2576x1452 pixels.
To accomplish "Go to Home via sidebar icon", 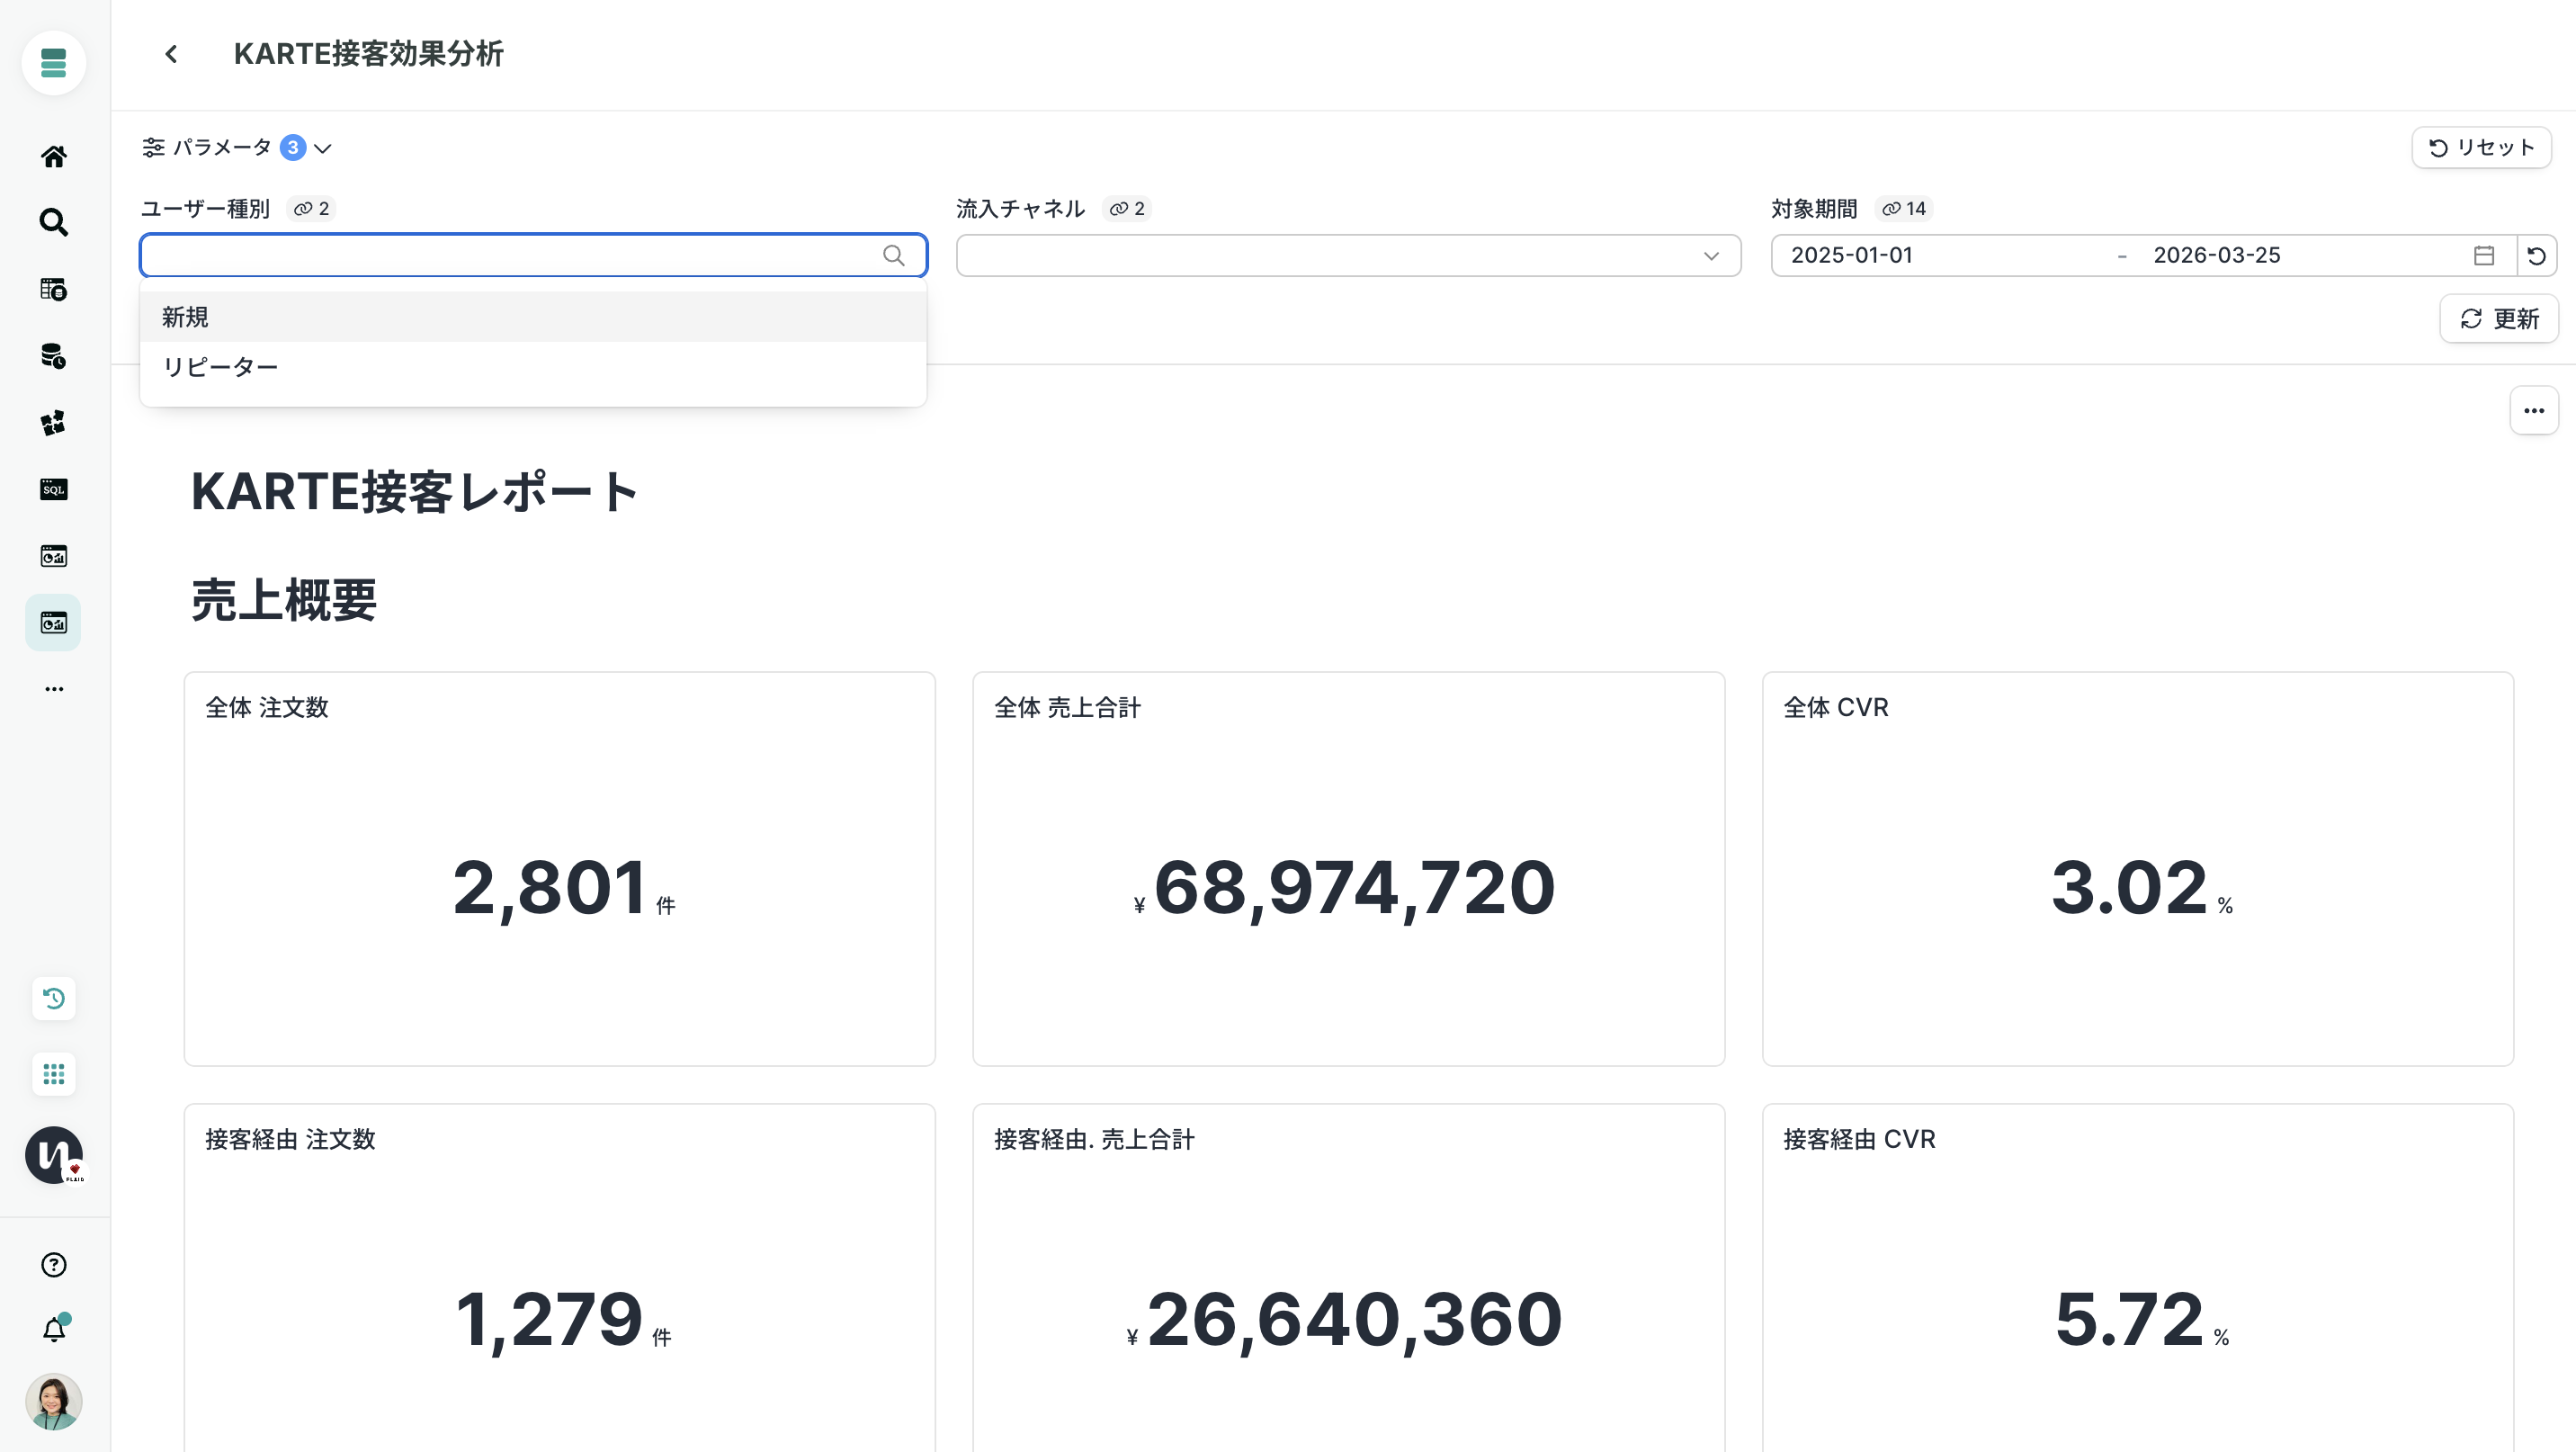I will (x=54, y=156).
